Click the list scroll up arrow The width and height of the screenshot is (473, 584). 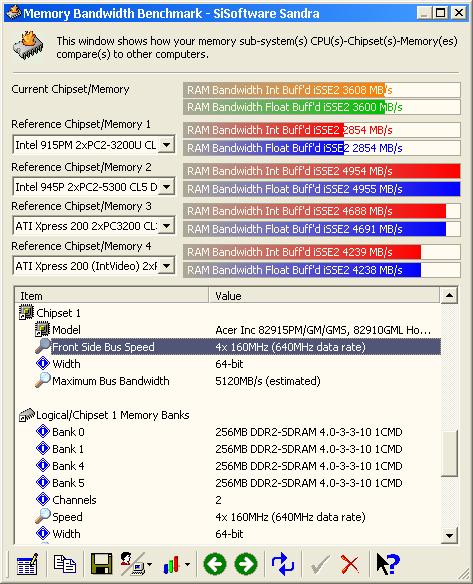449,296
